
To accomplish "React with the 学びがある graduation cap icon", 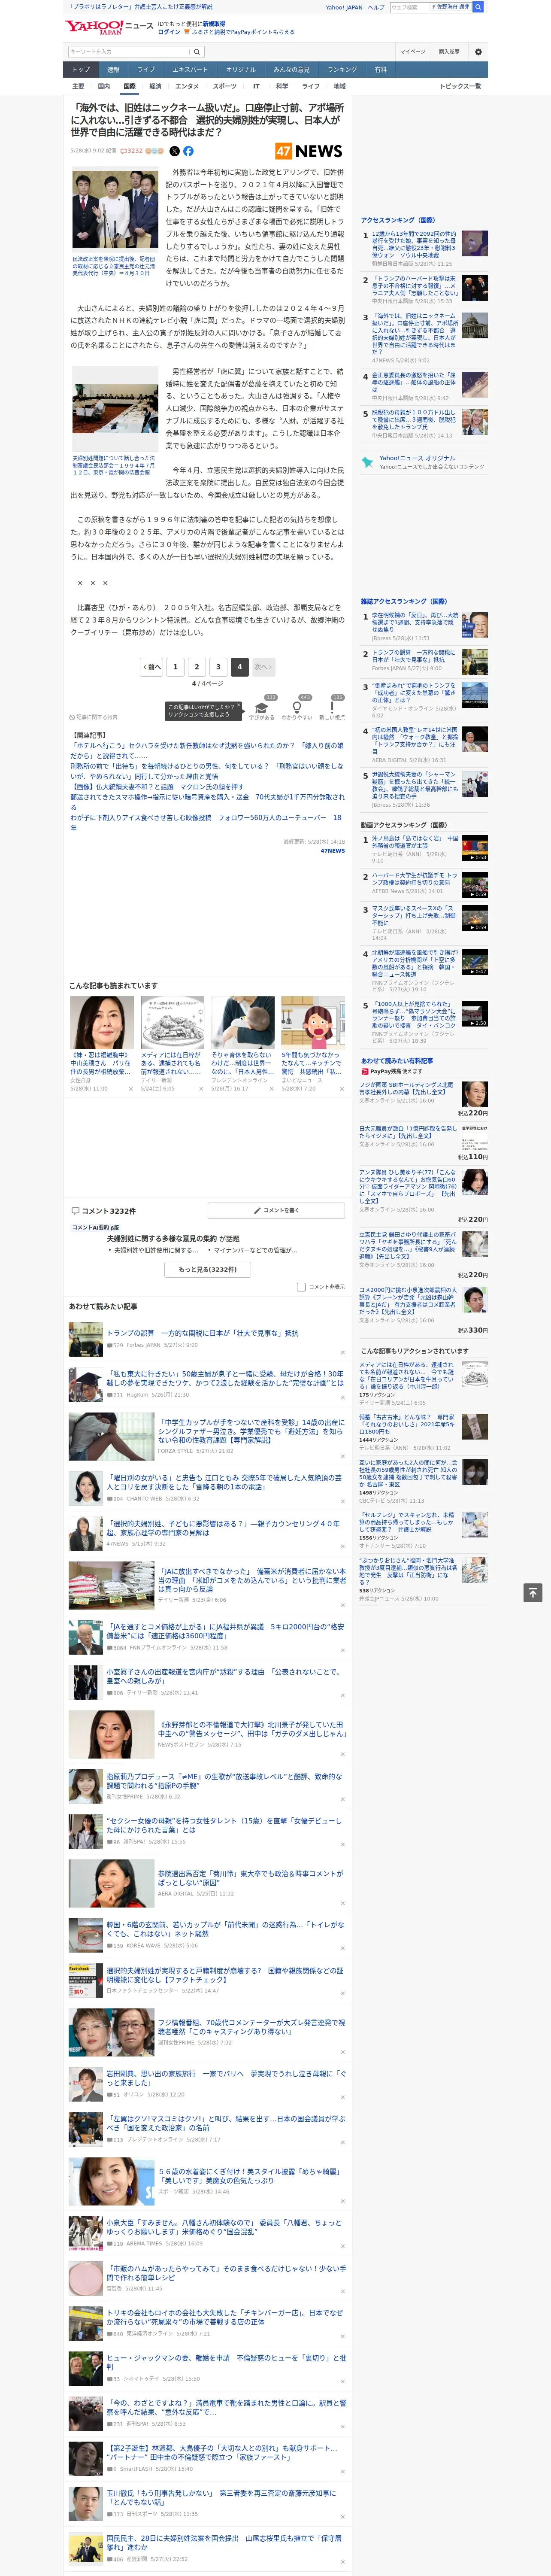I will click(262, 707).
